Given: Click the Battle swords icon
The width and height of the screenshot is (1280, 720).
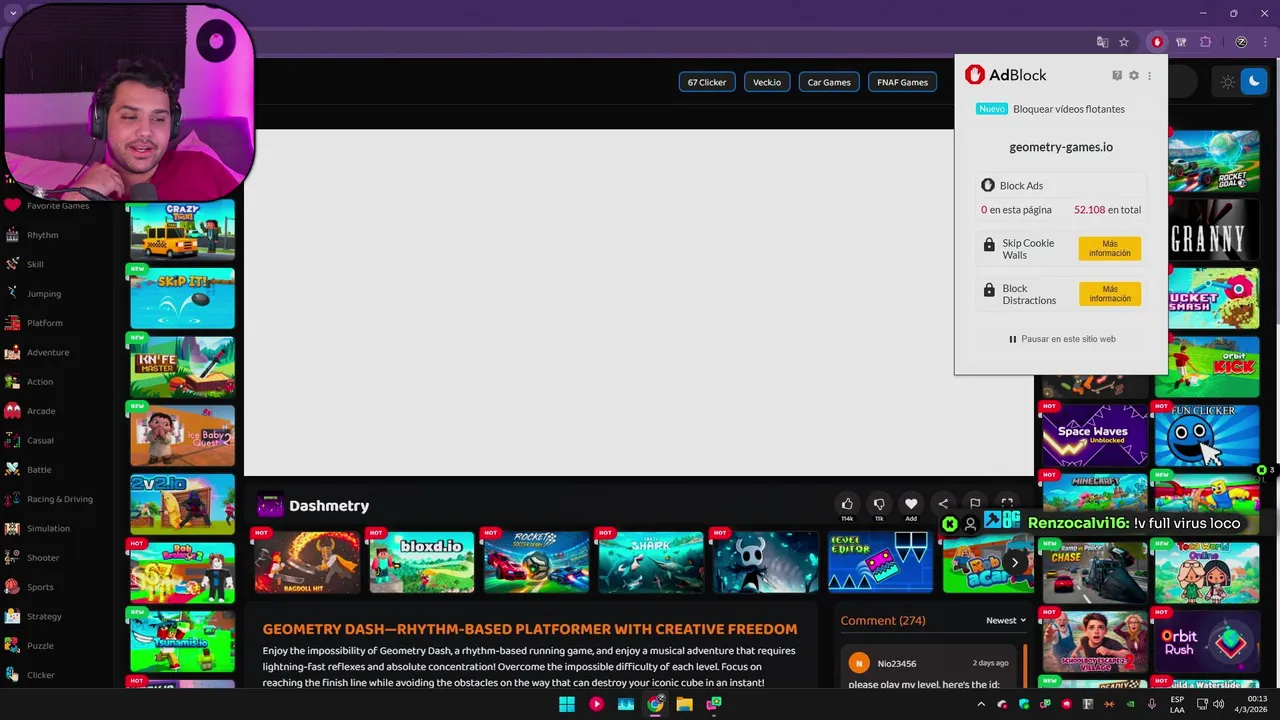Looking at the screenshot, I should (12, 469).
